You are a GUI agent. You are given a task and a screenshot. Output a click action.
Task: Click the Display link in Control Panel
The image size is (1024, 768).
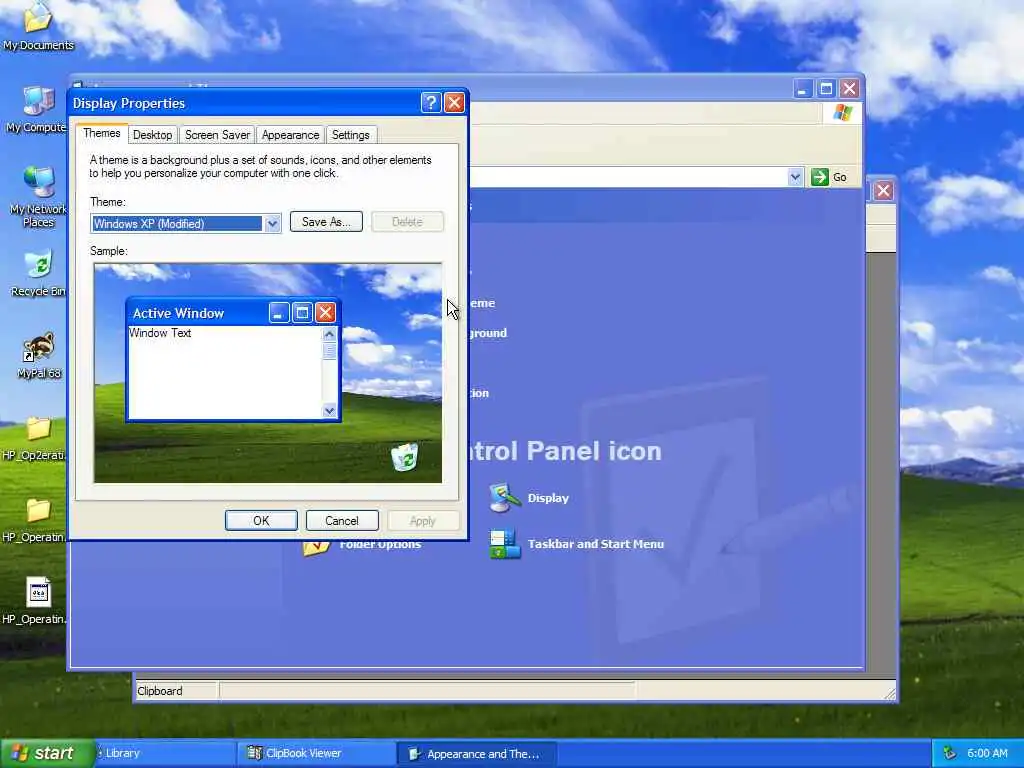point(548,498)
